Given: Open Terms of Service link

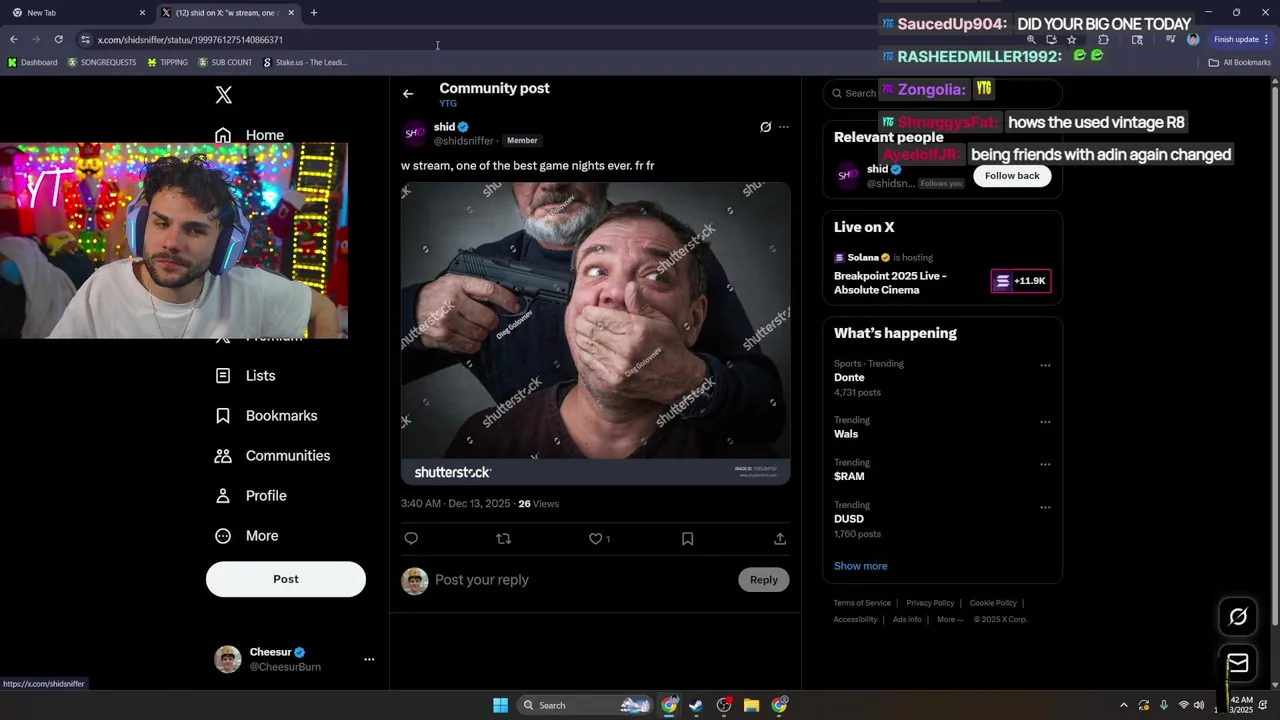Looking at the screenshot, I should (862, 603).
